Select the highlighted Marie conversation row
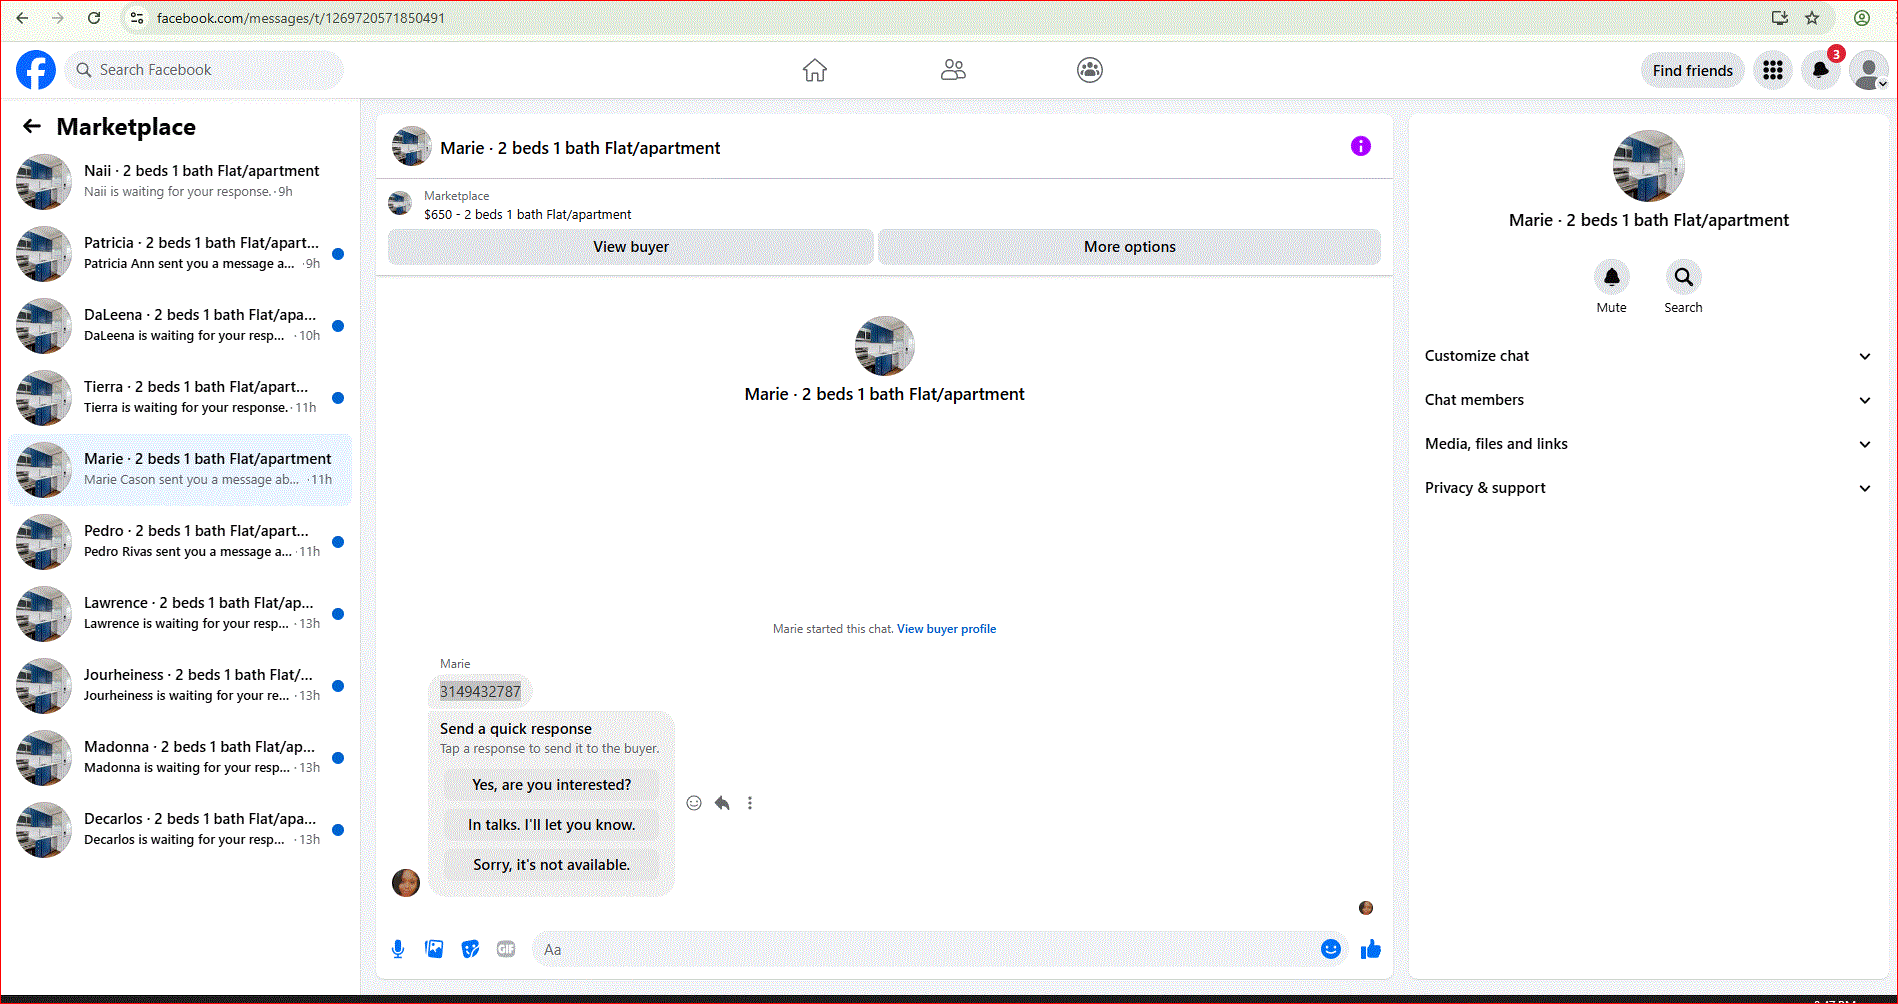This screenshot has height=1004, width=1898. pos(180,469)
